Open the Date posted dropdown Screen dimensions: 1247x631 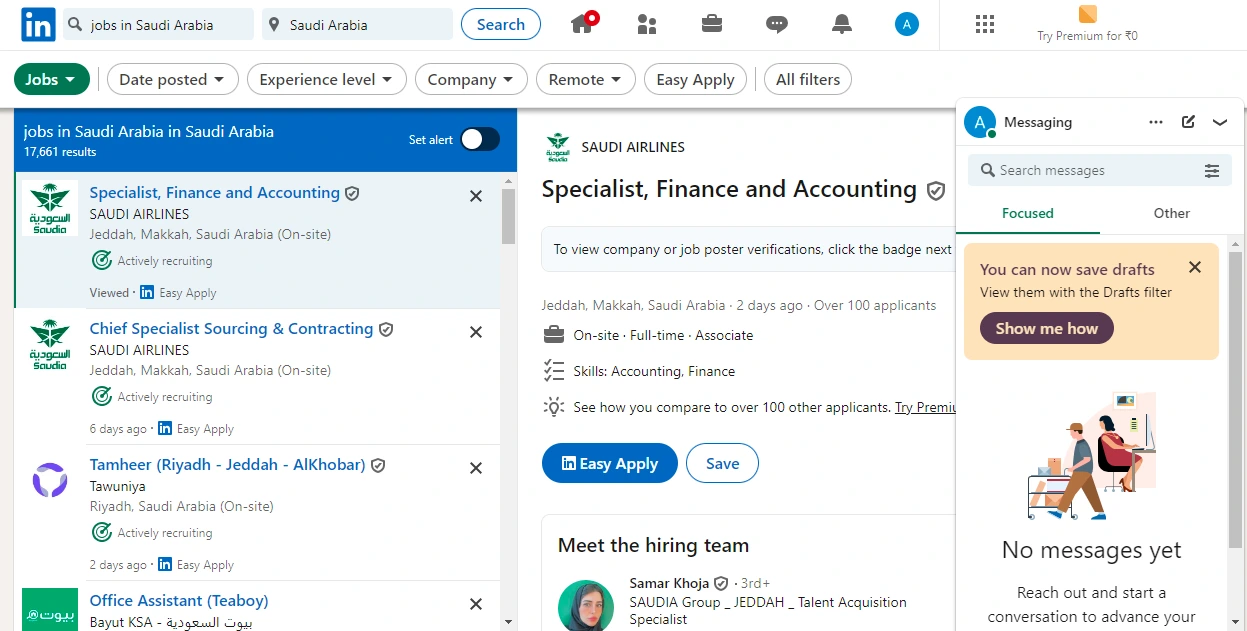pyautogui.click(x=173, y=79)
